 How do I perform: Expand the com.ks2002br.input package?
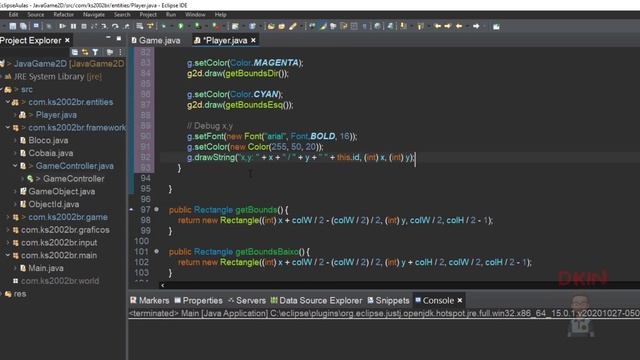coord(8,242)
